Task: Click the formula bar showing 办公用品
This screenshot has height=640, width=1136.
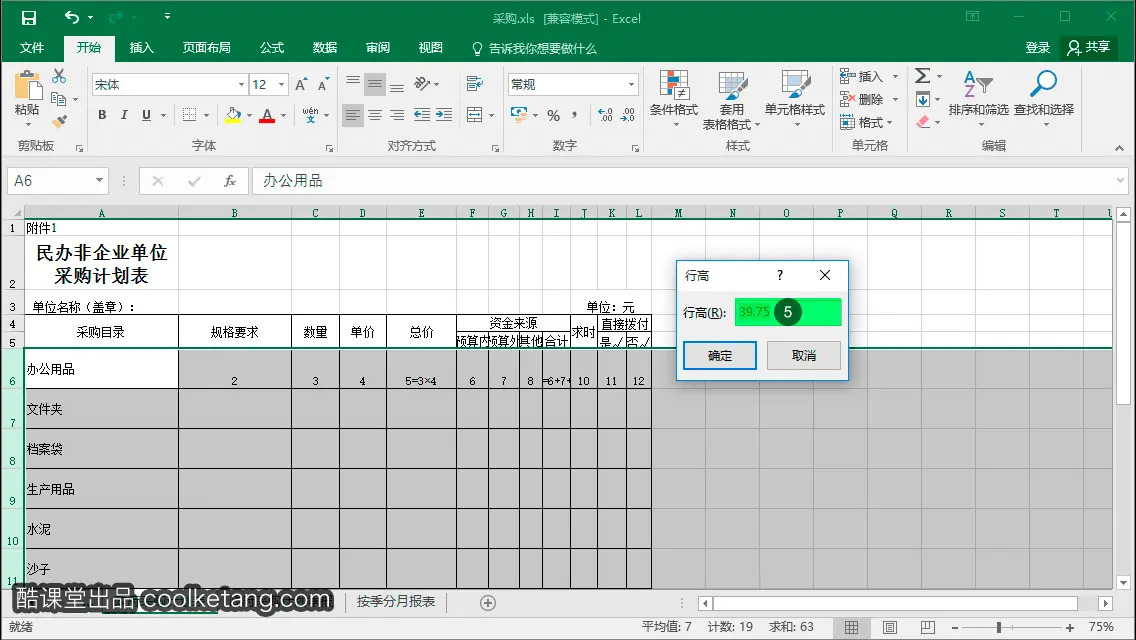Action: pyautogui.click(x=688, y=180)
